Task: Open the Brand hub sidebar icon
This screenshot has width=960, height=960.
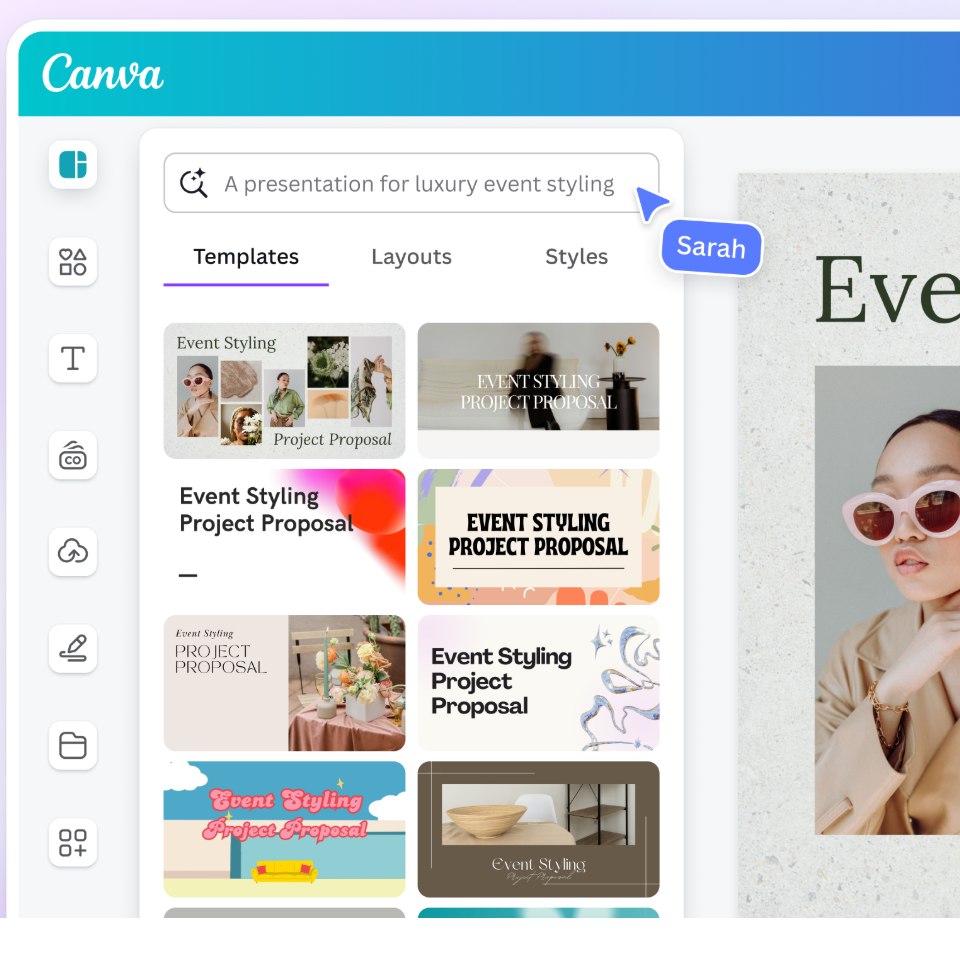Action: pos(73,455)
